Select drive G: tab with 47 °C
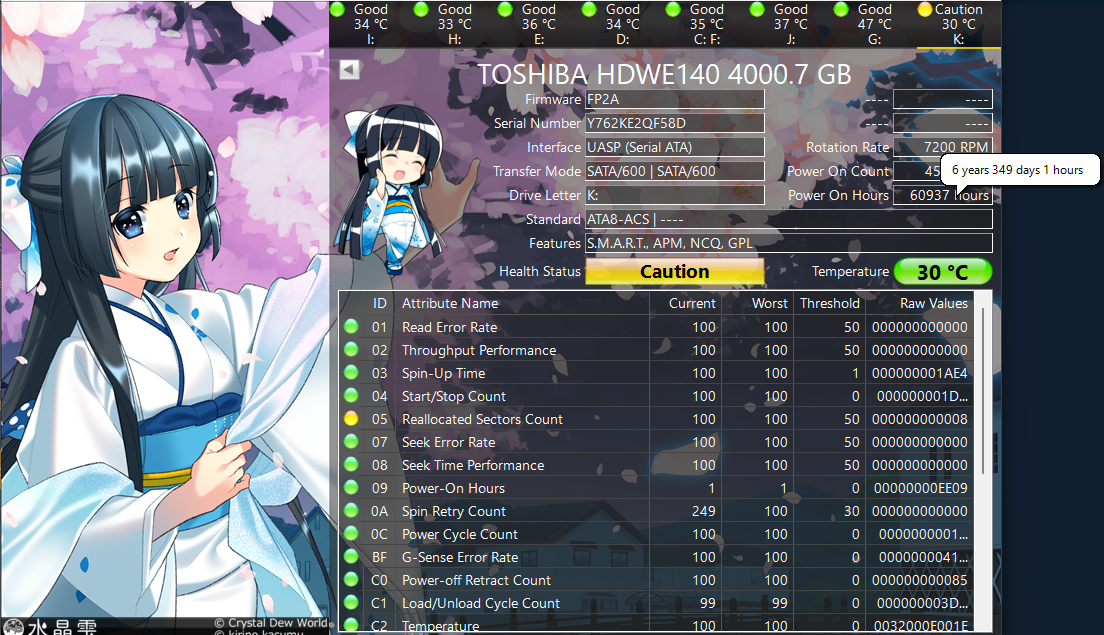Viewport: 1104px width, 635px height. (874, 24)
